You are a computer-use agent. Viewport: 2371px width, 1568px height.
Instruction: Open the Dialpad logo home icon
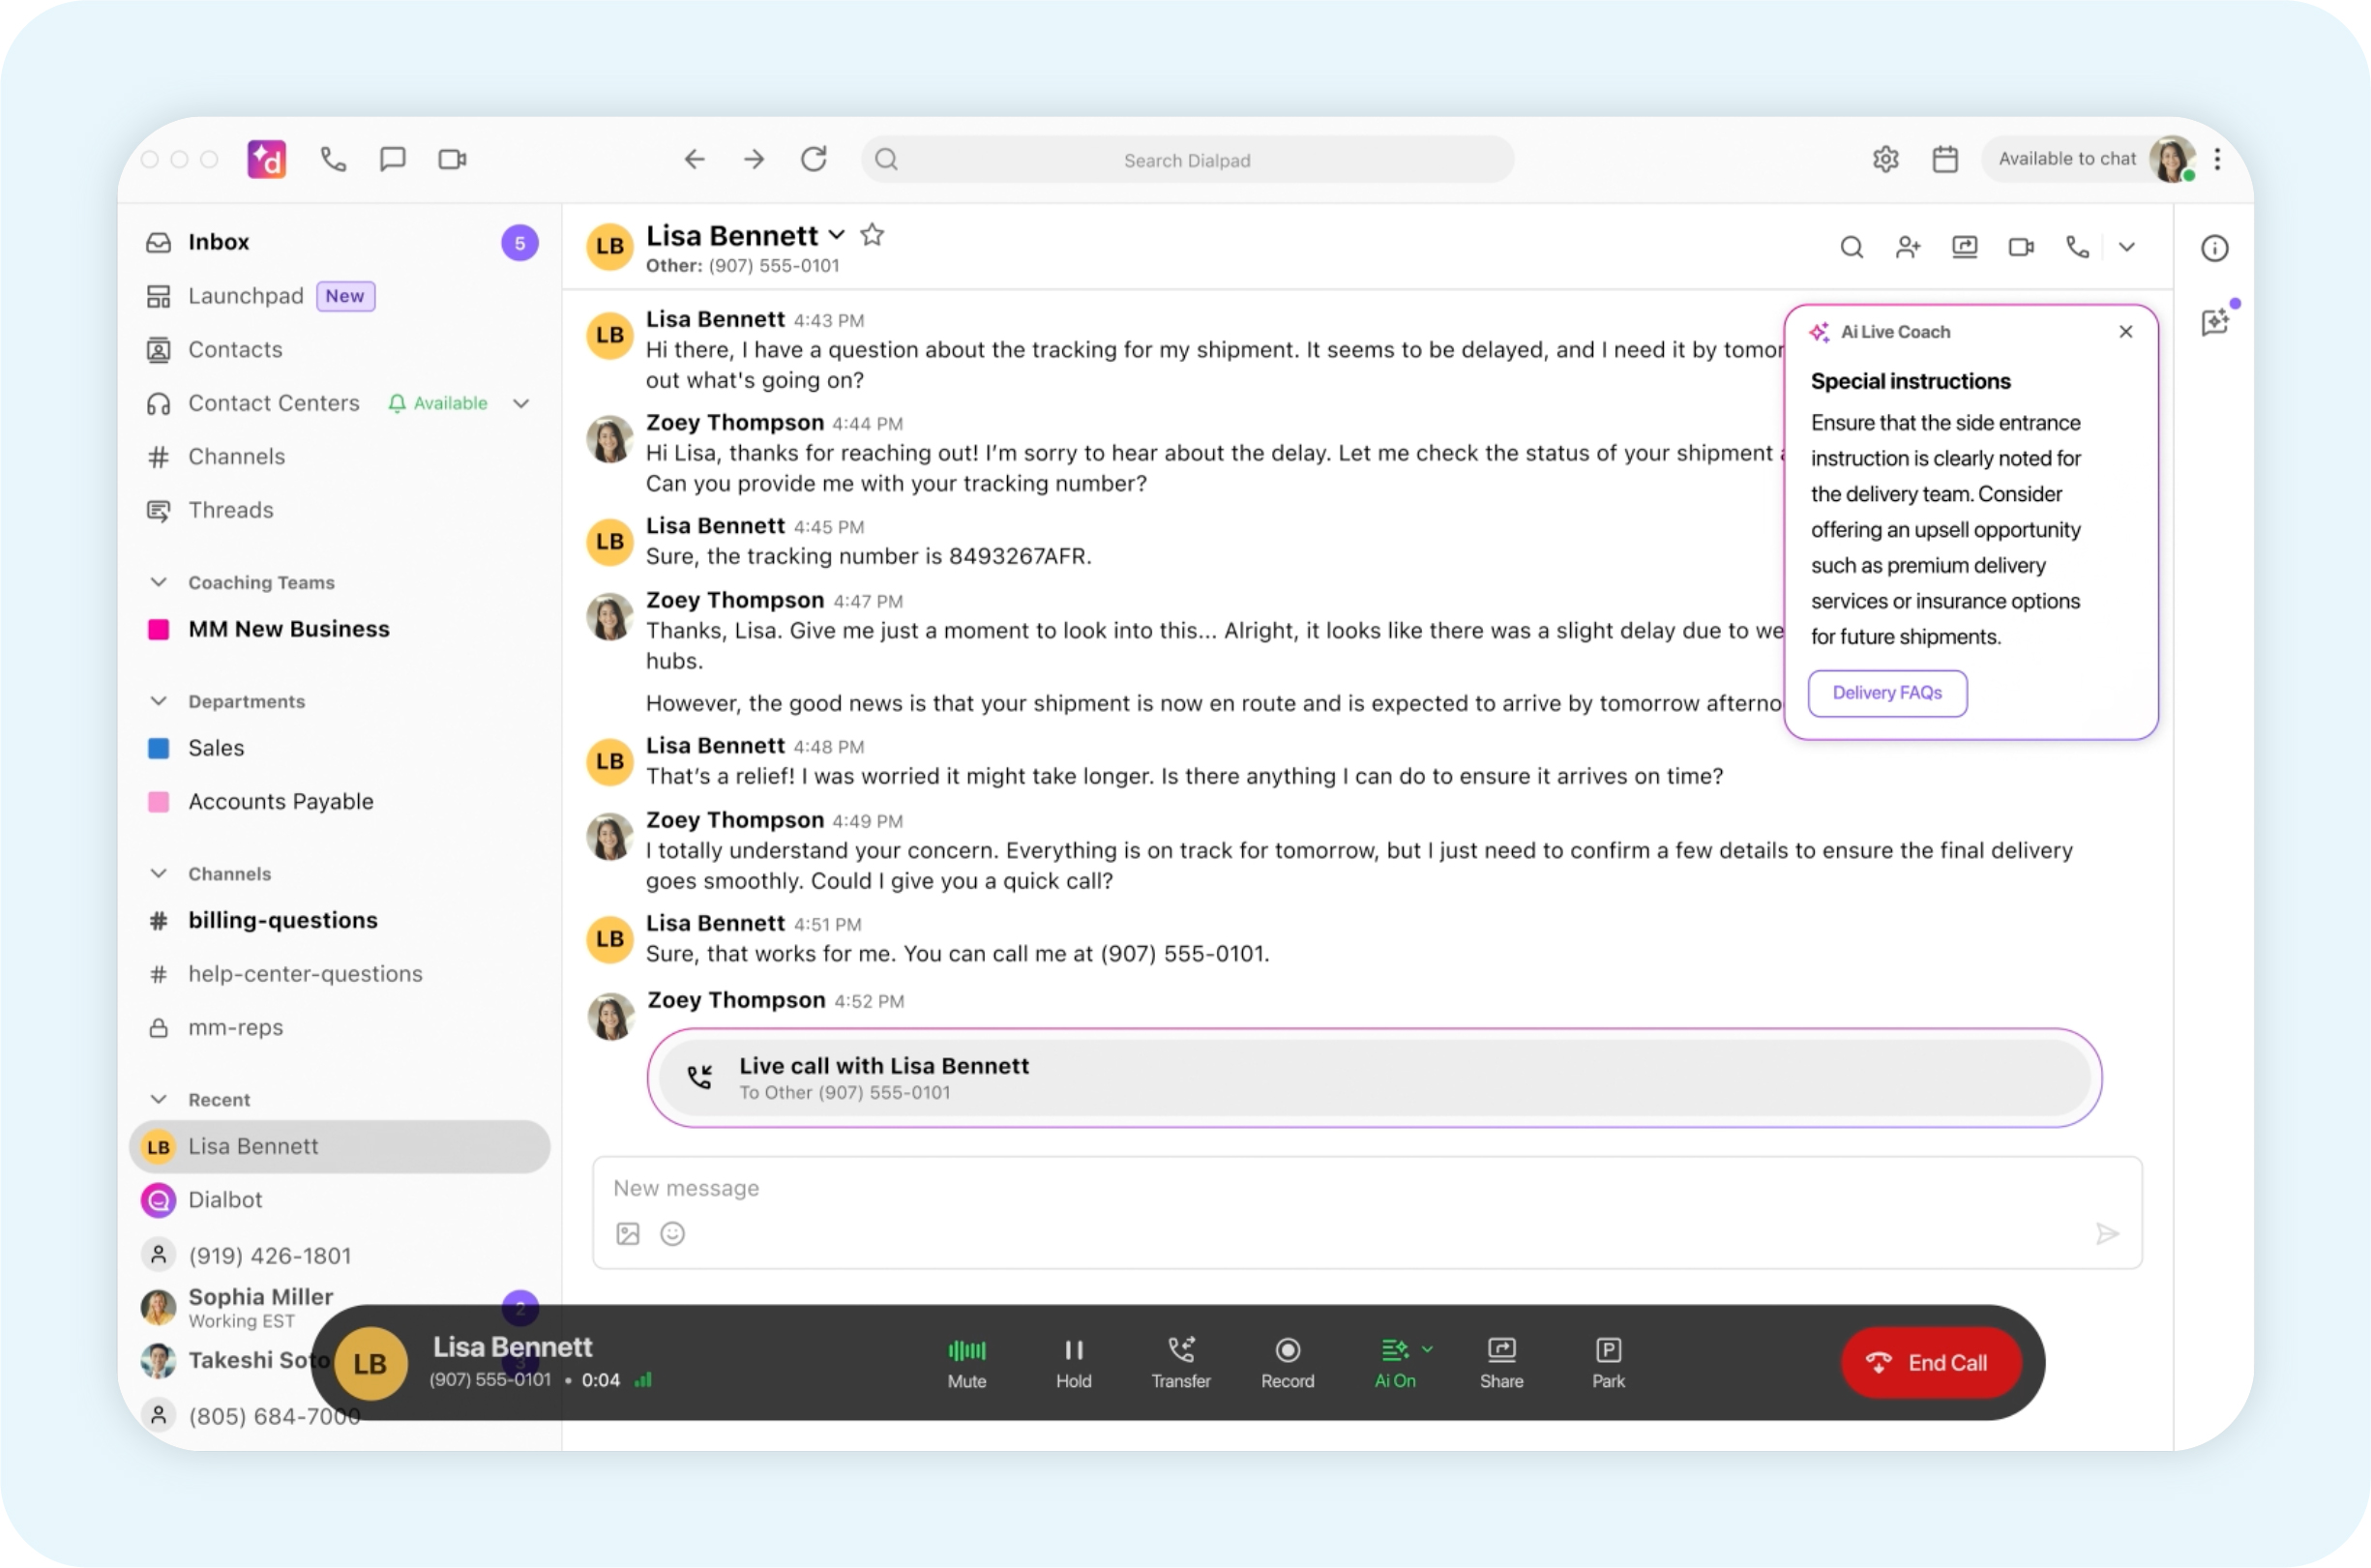pyautogui.click(x=267, y=159)
